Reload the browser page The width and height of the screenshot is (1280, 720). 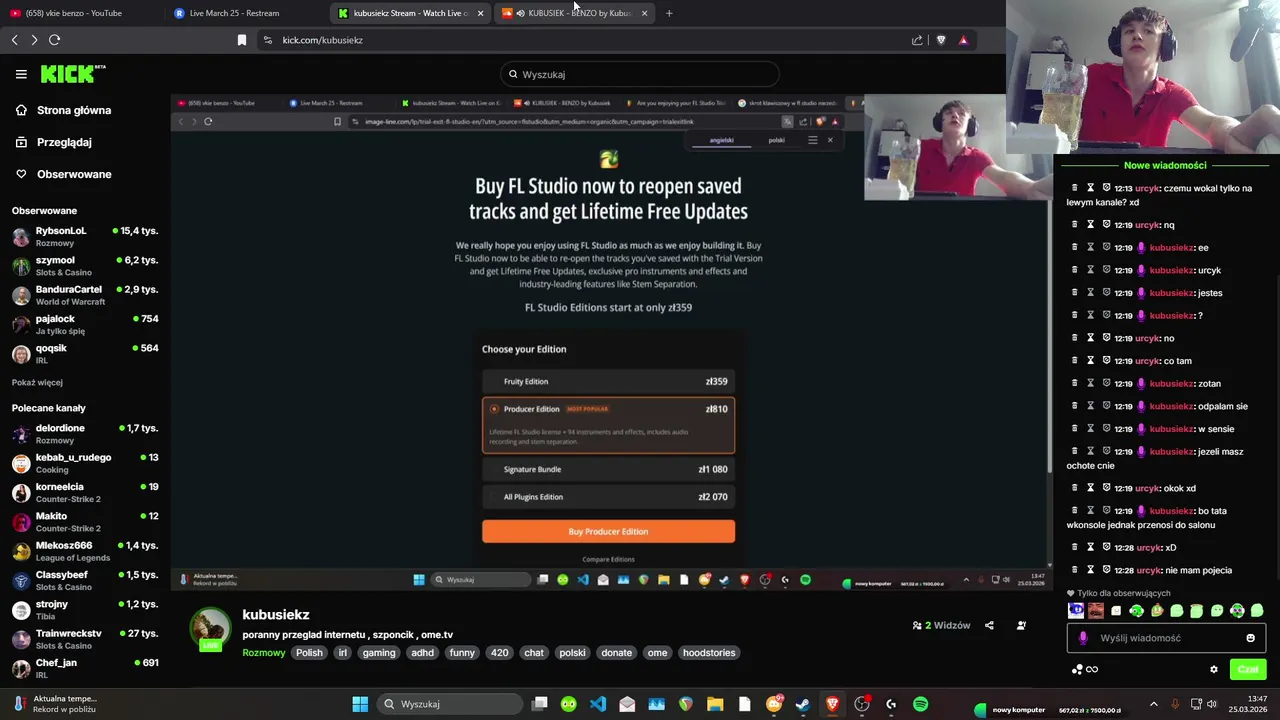coord(55,40)
